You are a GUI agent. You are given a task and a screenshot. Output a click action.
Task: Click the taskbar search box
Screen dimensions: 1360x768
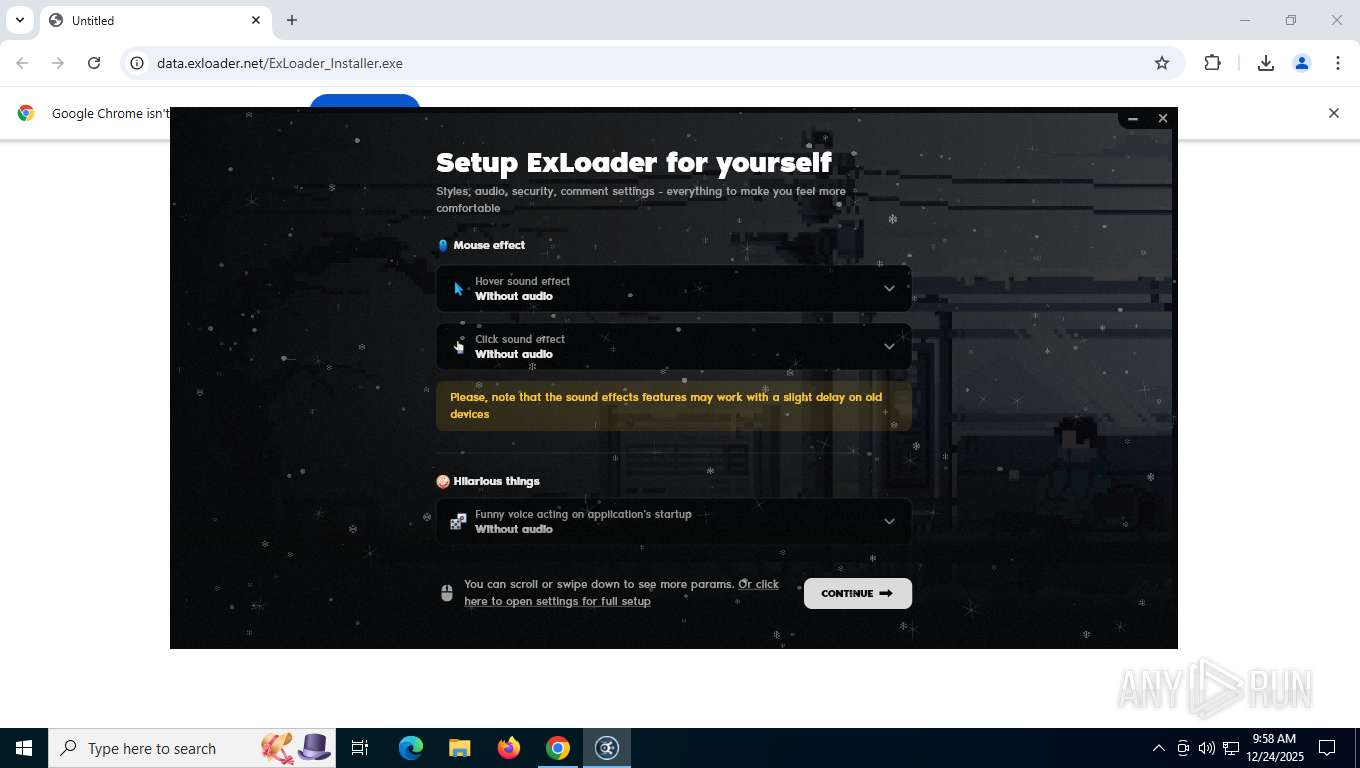coord(192,748)
